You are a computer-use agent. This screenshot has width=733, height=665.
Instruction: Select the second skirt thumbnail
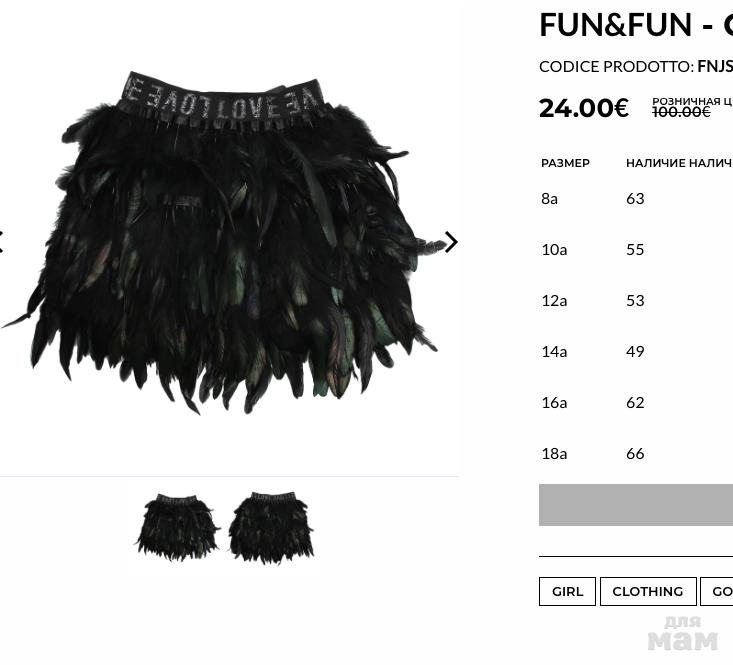coord(271,528)
